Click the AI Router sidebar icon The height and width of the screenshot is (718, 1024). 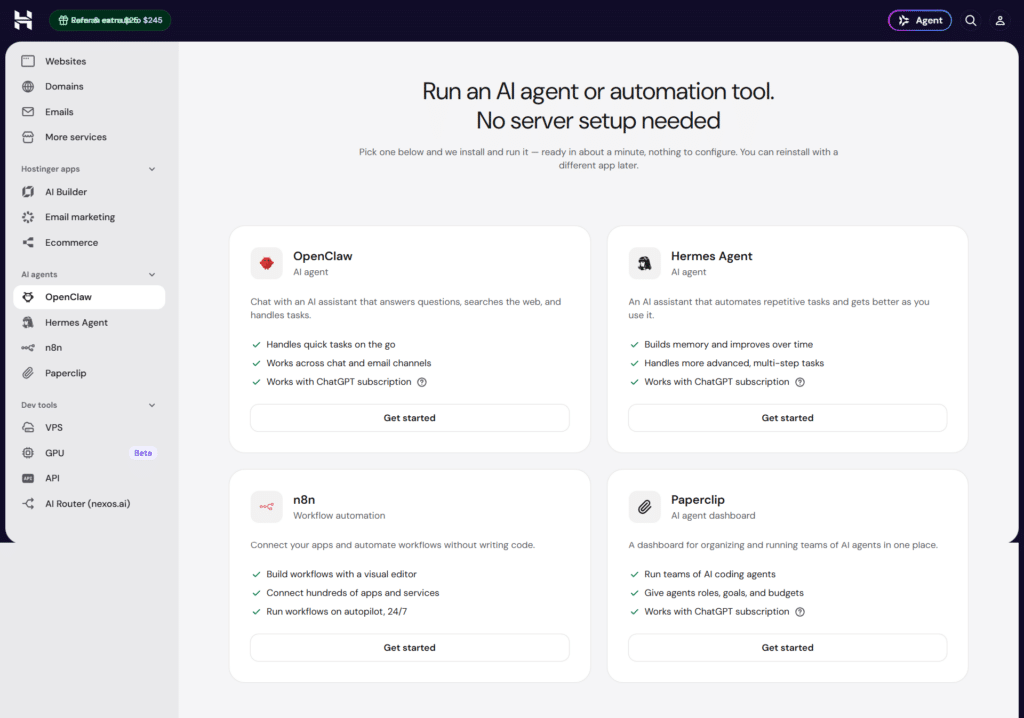tap(28, 504)
